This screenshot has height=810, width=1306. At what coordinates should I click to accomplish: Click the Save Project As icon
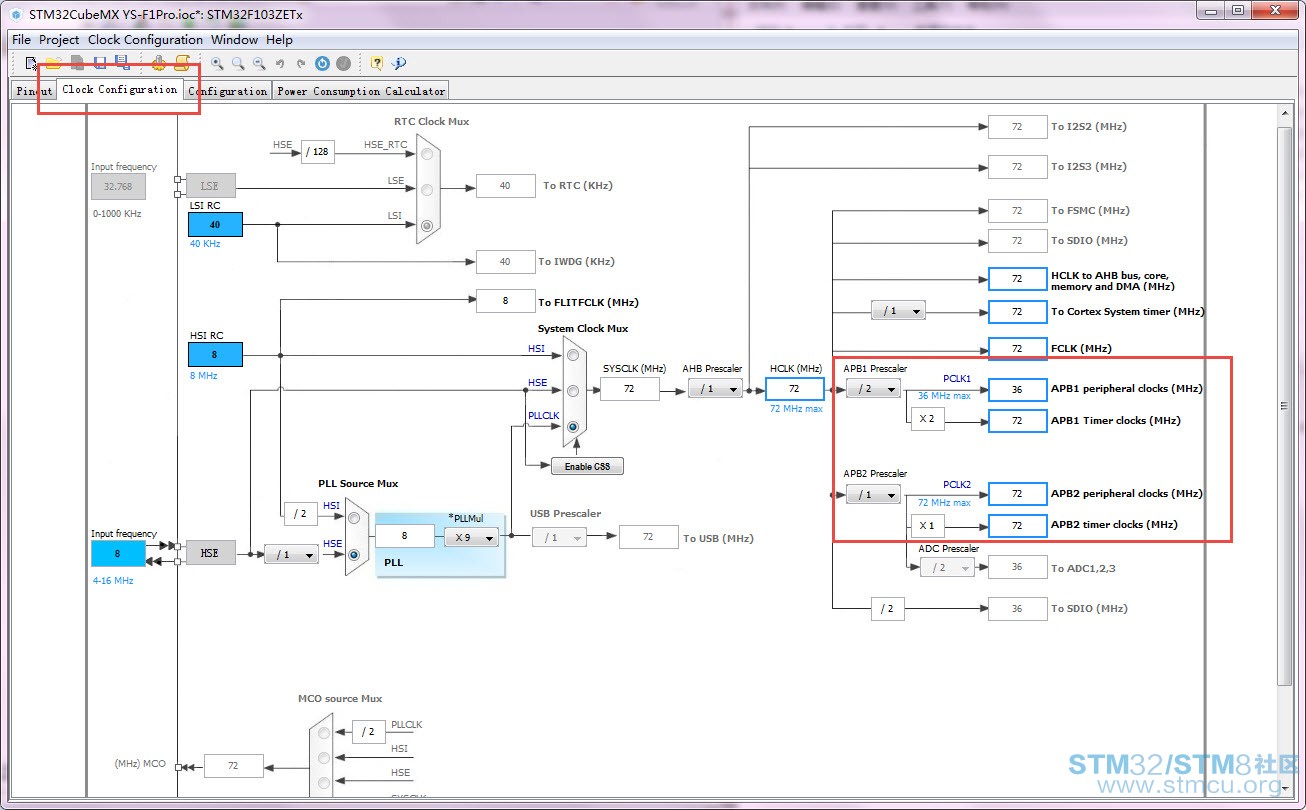tap(122, 63)
